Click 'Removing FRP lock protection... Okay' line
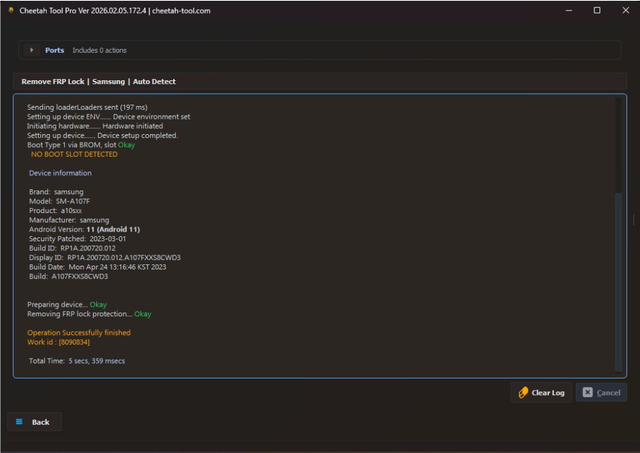This screenshot has height=453, width=640. (x=89, y=314)
